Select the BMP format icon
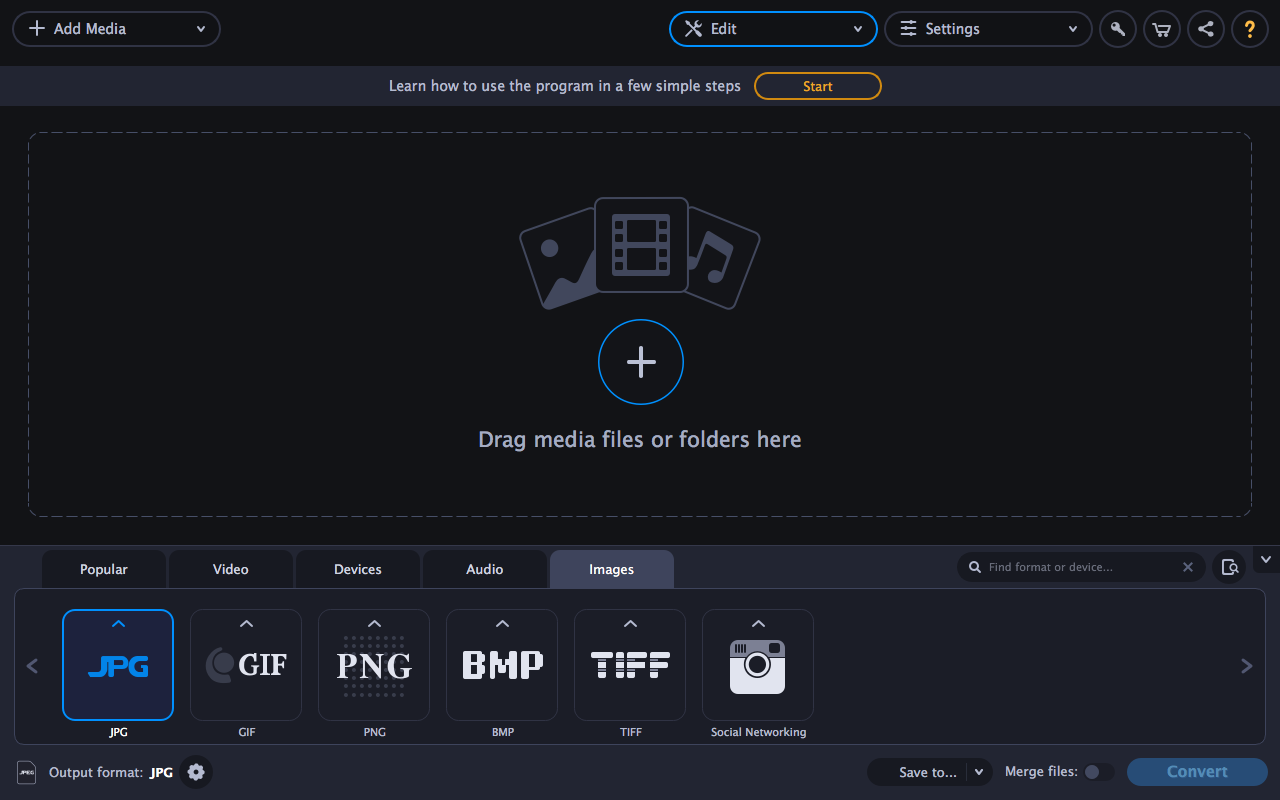Screen dimensions: 1280x800 [502, 664]
